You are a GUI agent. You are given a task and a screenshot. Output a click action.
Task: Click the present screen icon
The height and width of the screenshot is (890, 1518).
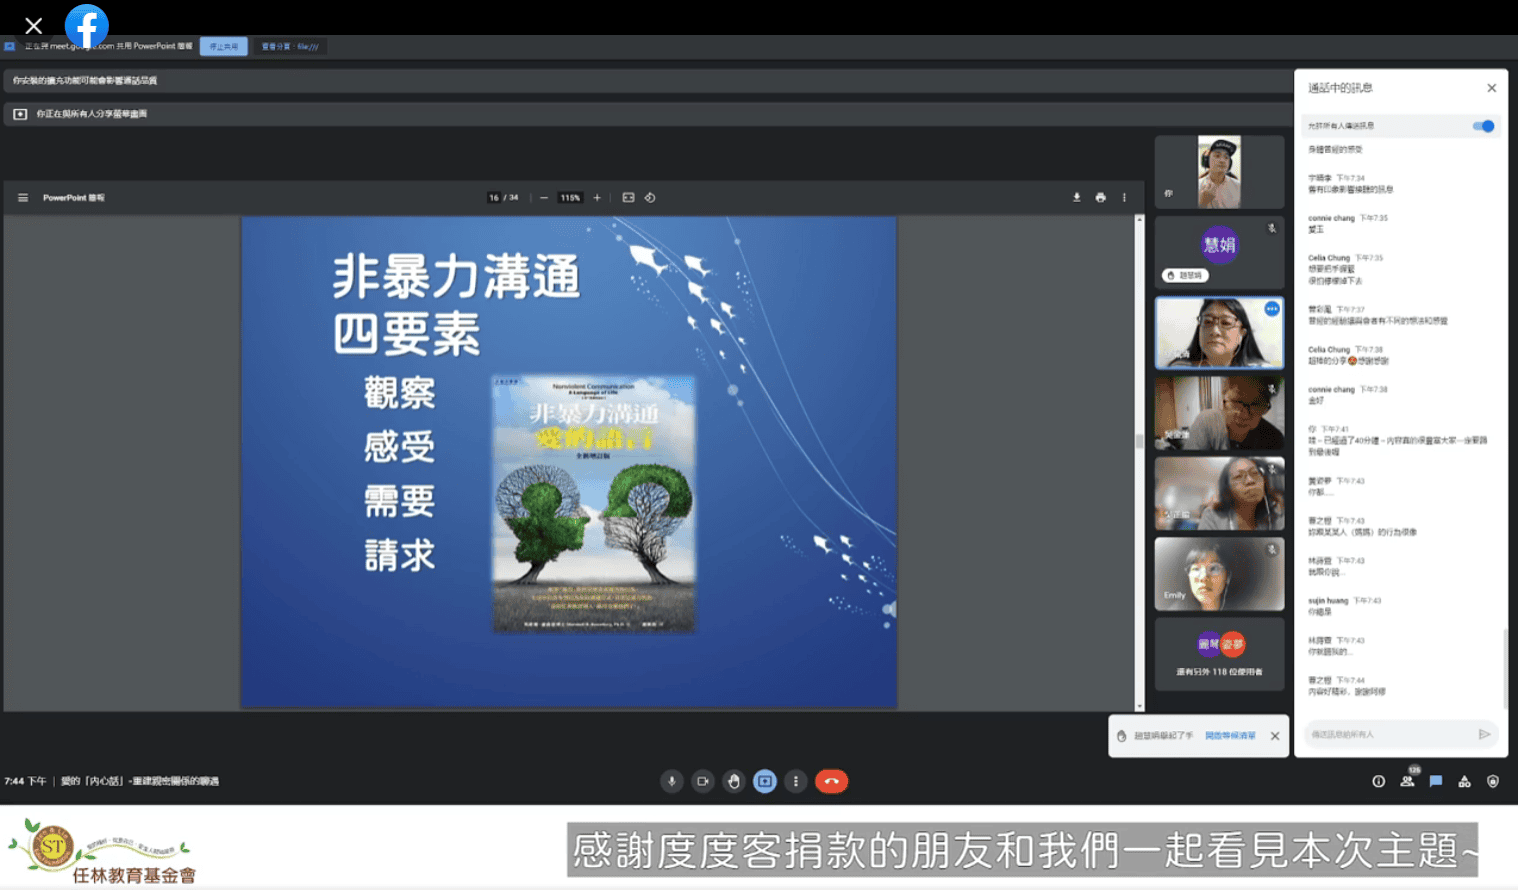(x=765, y=781)
